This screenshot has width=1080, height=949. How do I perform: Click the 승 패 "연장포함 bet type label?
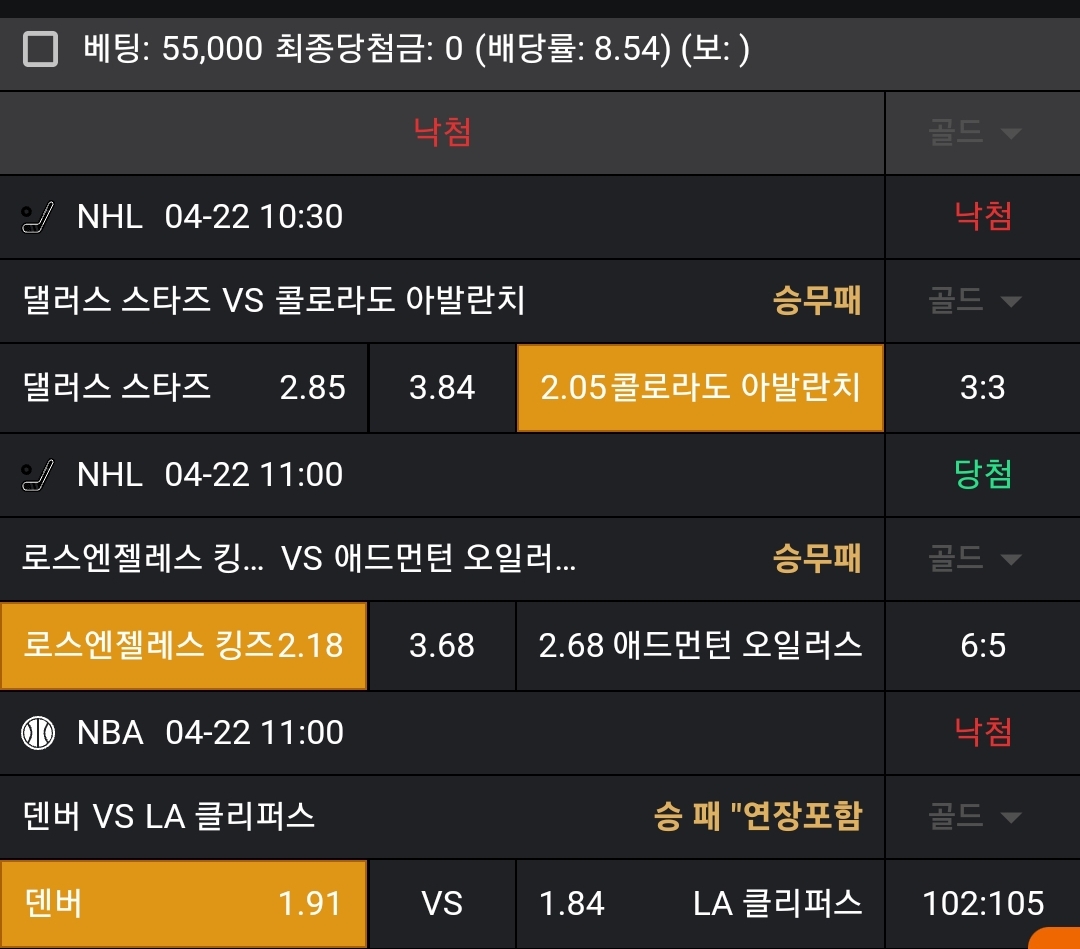tap(757, 817)
